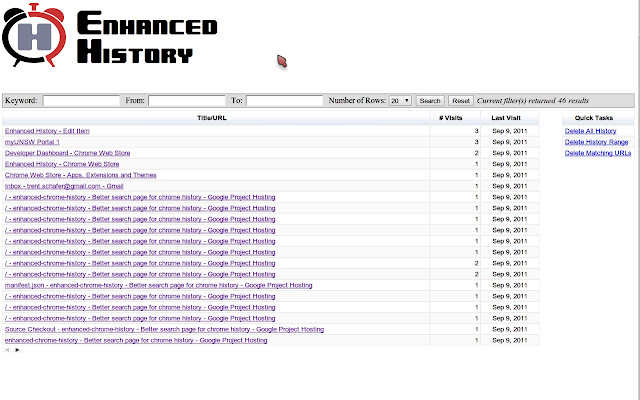The width and height of the screenshot is (640, 400).
Task: Open the Inbox Gmail history link
Action: point(64,186)
